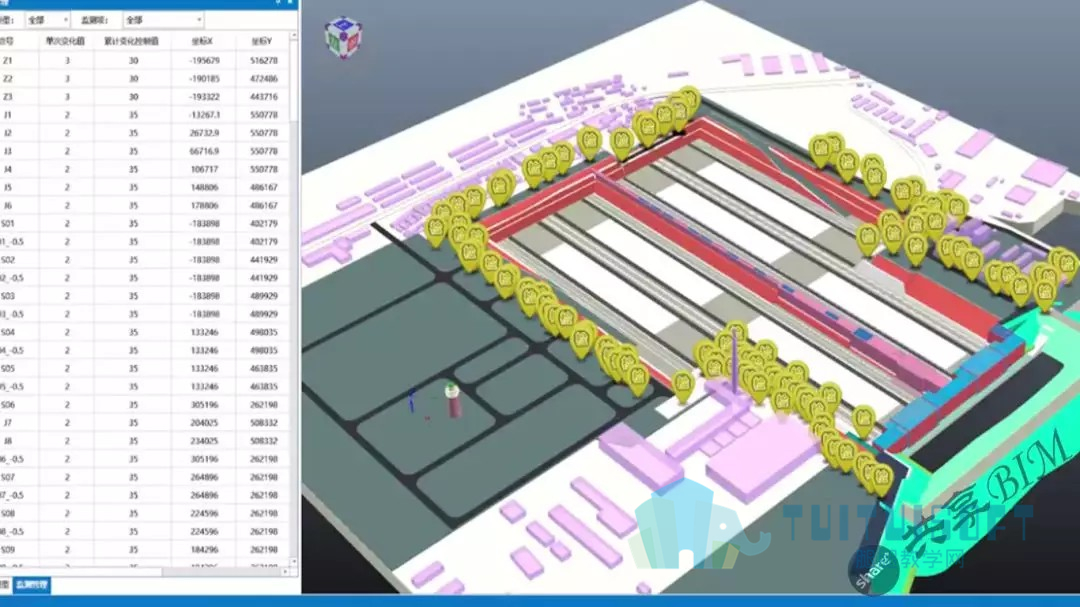Select the J1 row label

[8, 115]
